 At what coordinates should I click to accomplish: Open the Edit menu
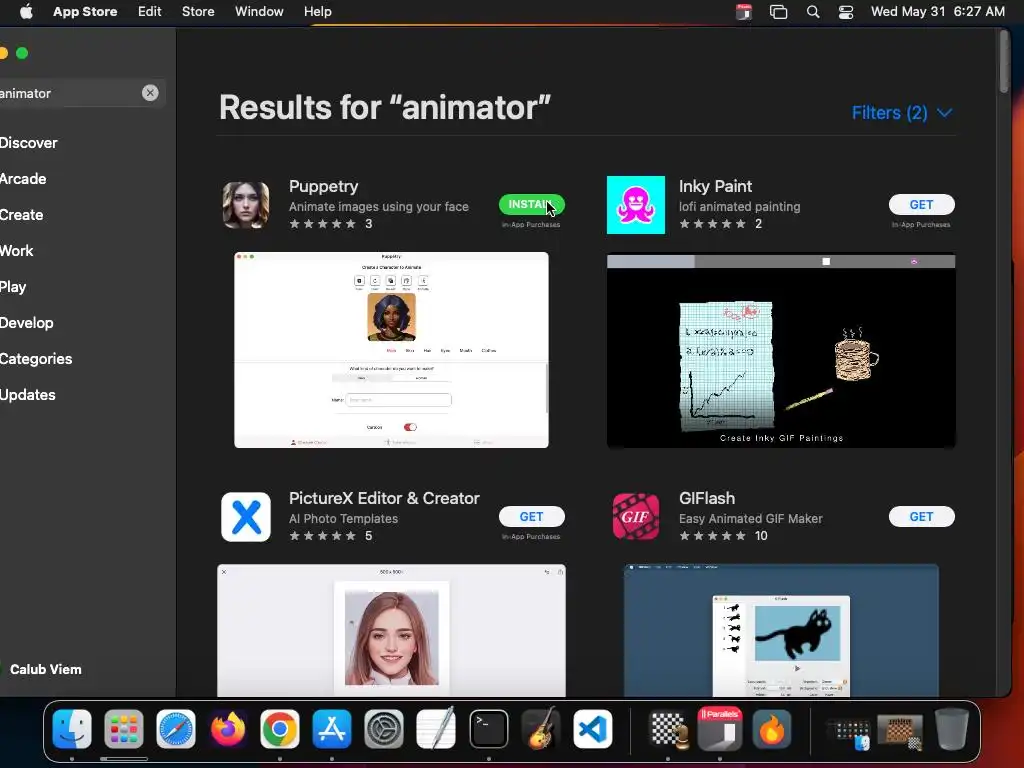pyautogui.click(x=150, y=11)
